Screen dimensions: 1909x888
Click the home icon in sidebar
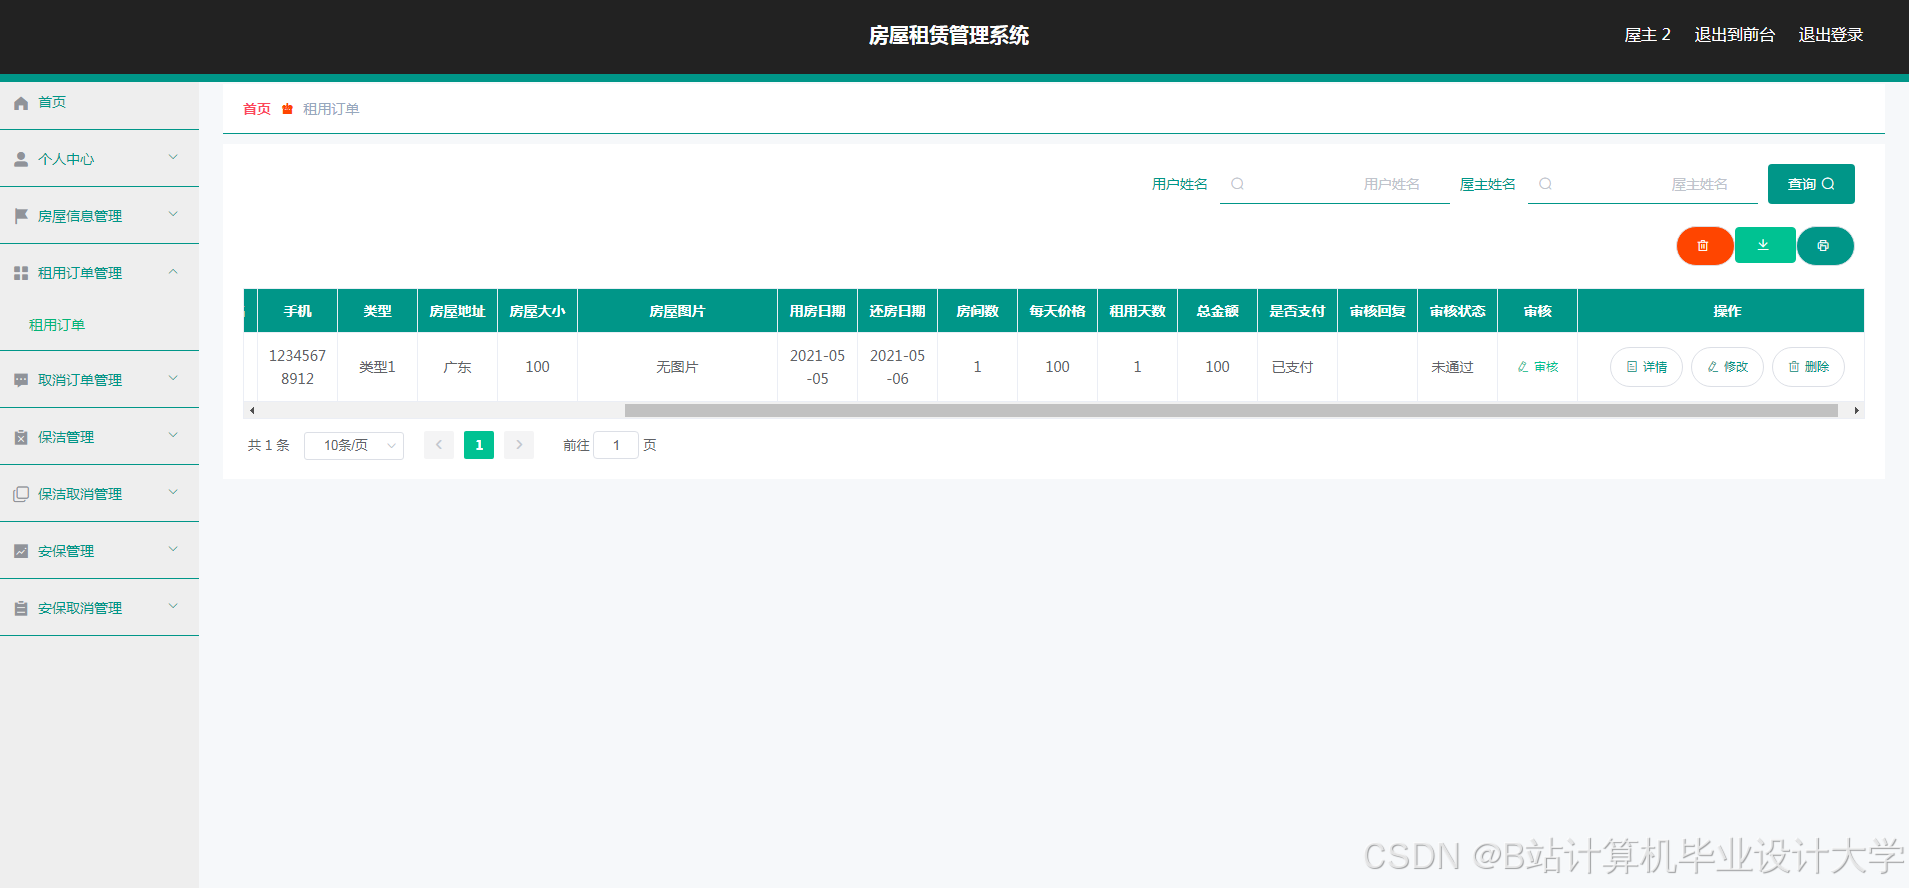click(21, 103)
